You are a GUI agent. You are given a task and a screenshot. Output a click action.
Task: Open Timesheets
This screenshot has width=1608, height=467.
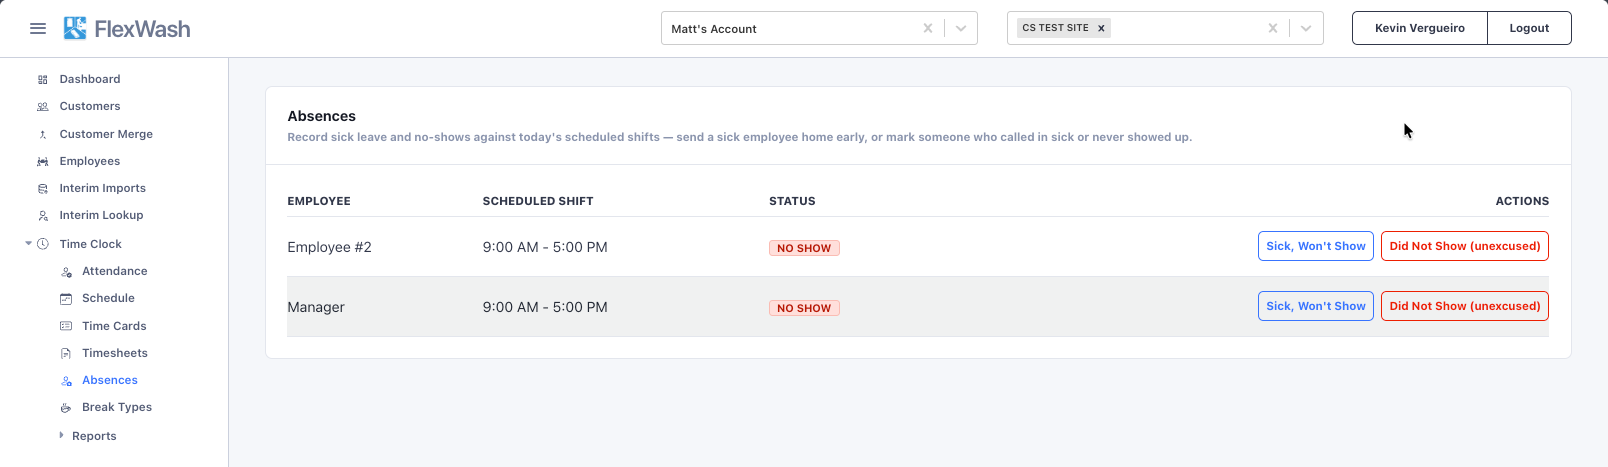(x=115, y=353)
